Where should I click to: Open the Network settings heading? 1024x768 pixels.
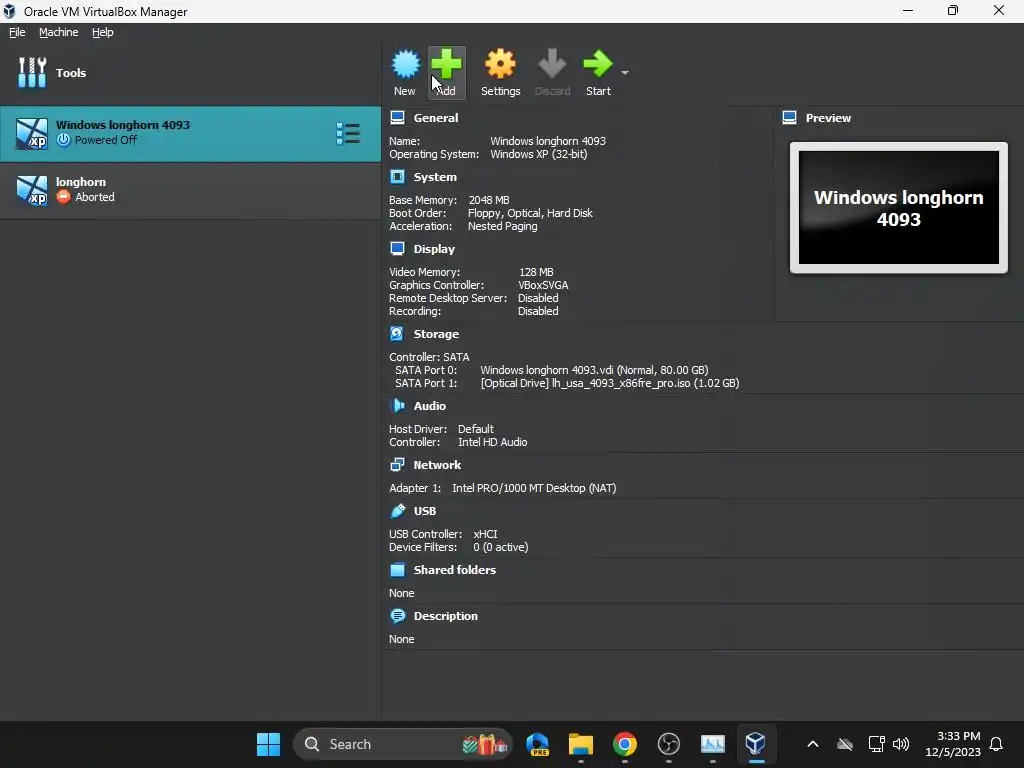[437, 465]
